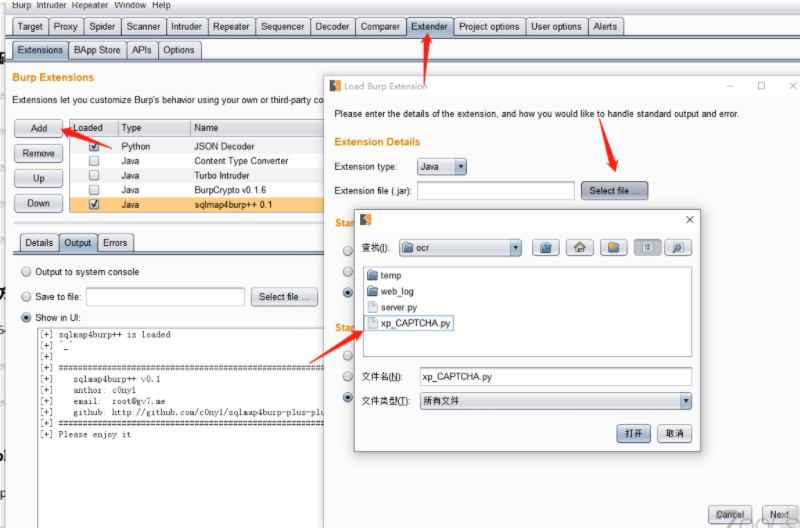Open the Extender Options sub-tab
800x528 pixels.
(179, 50)
